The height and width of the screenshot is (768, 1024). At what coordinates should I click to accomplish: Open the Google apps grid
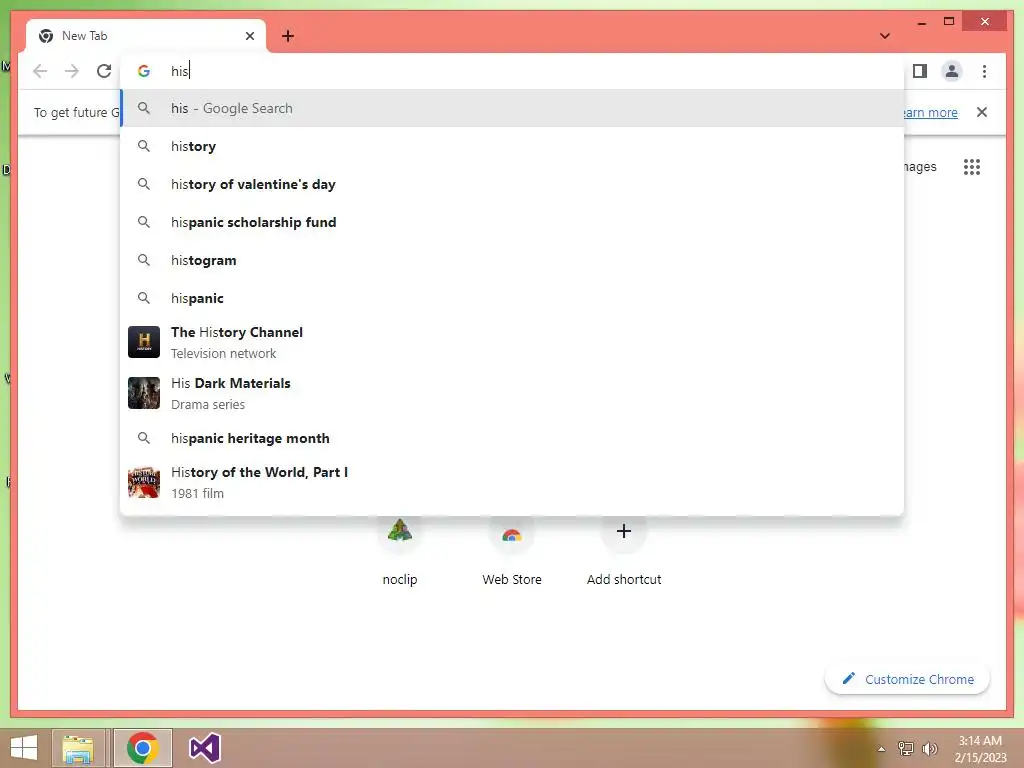(972, 167)
